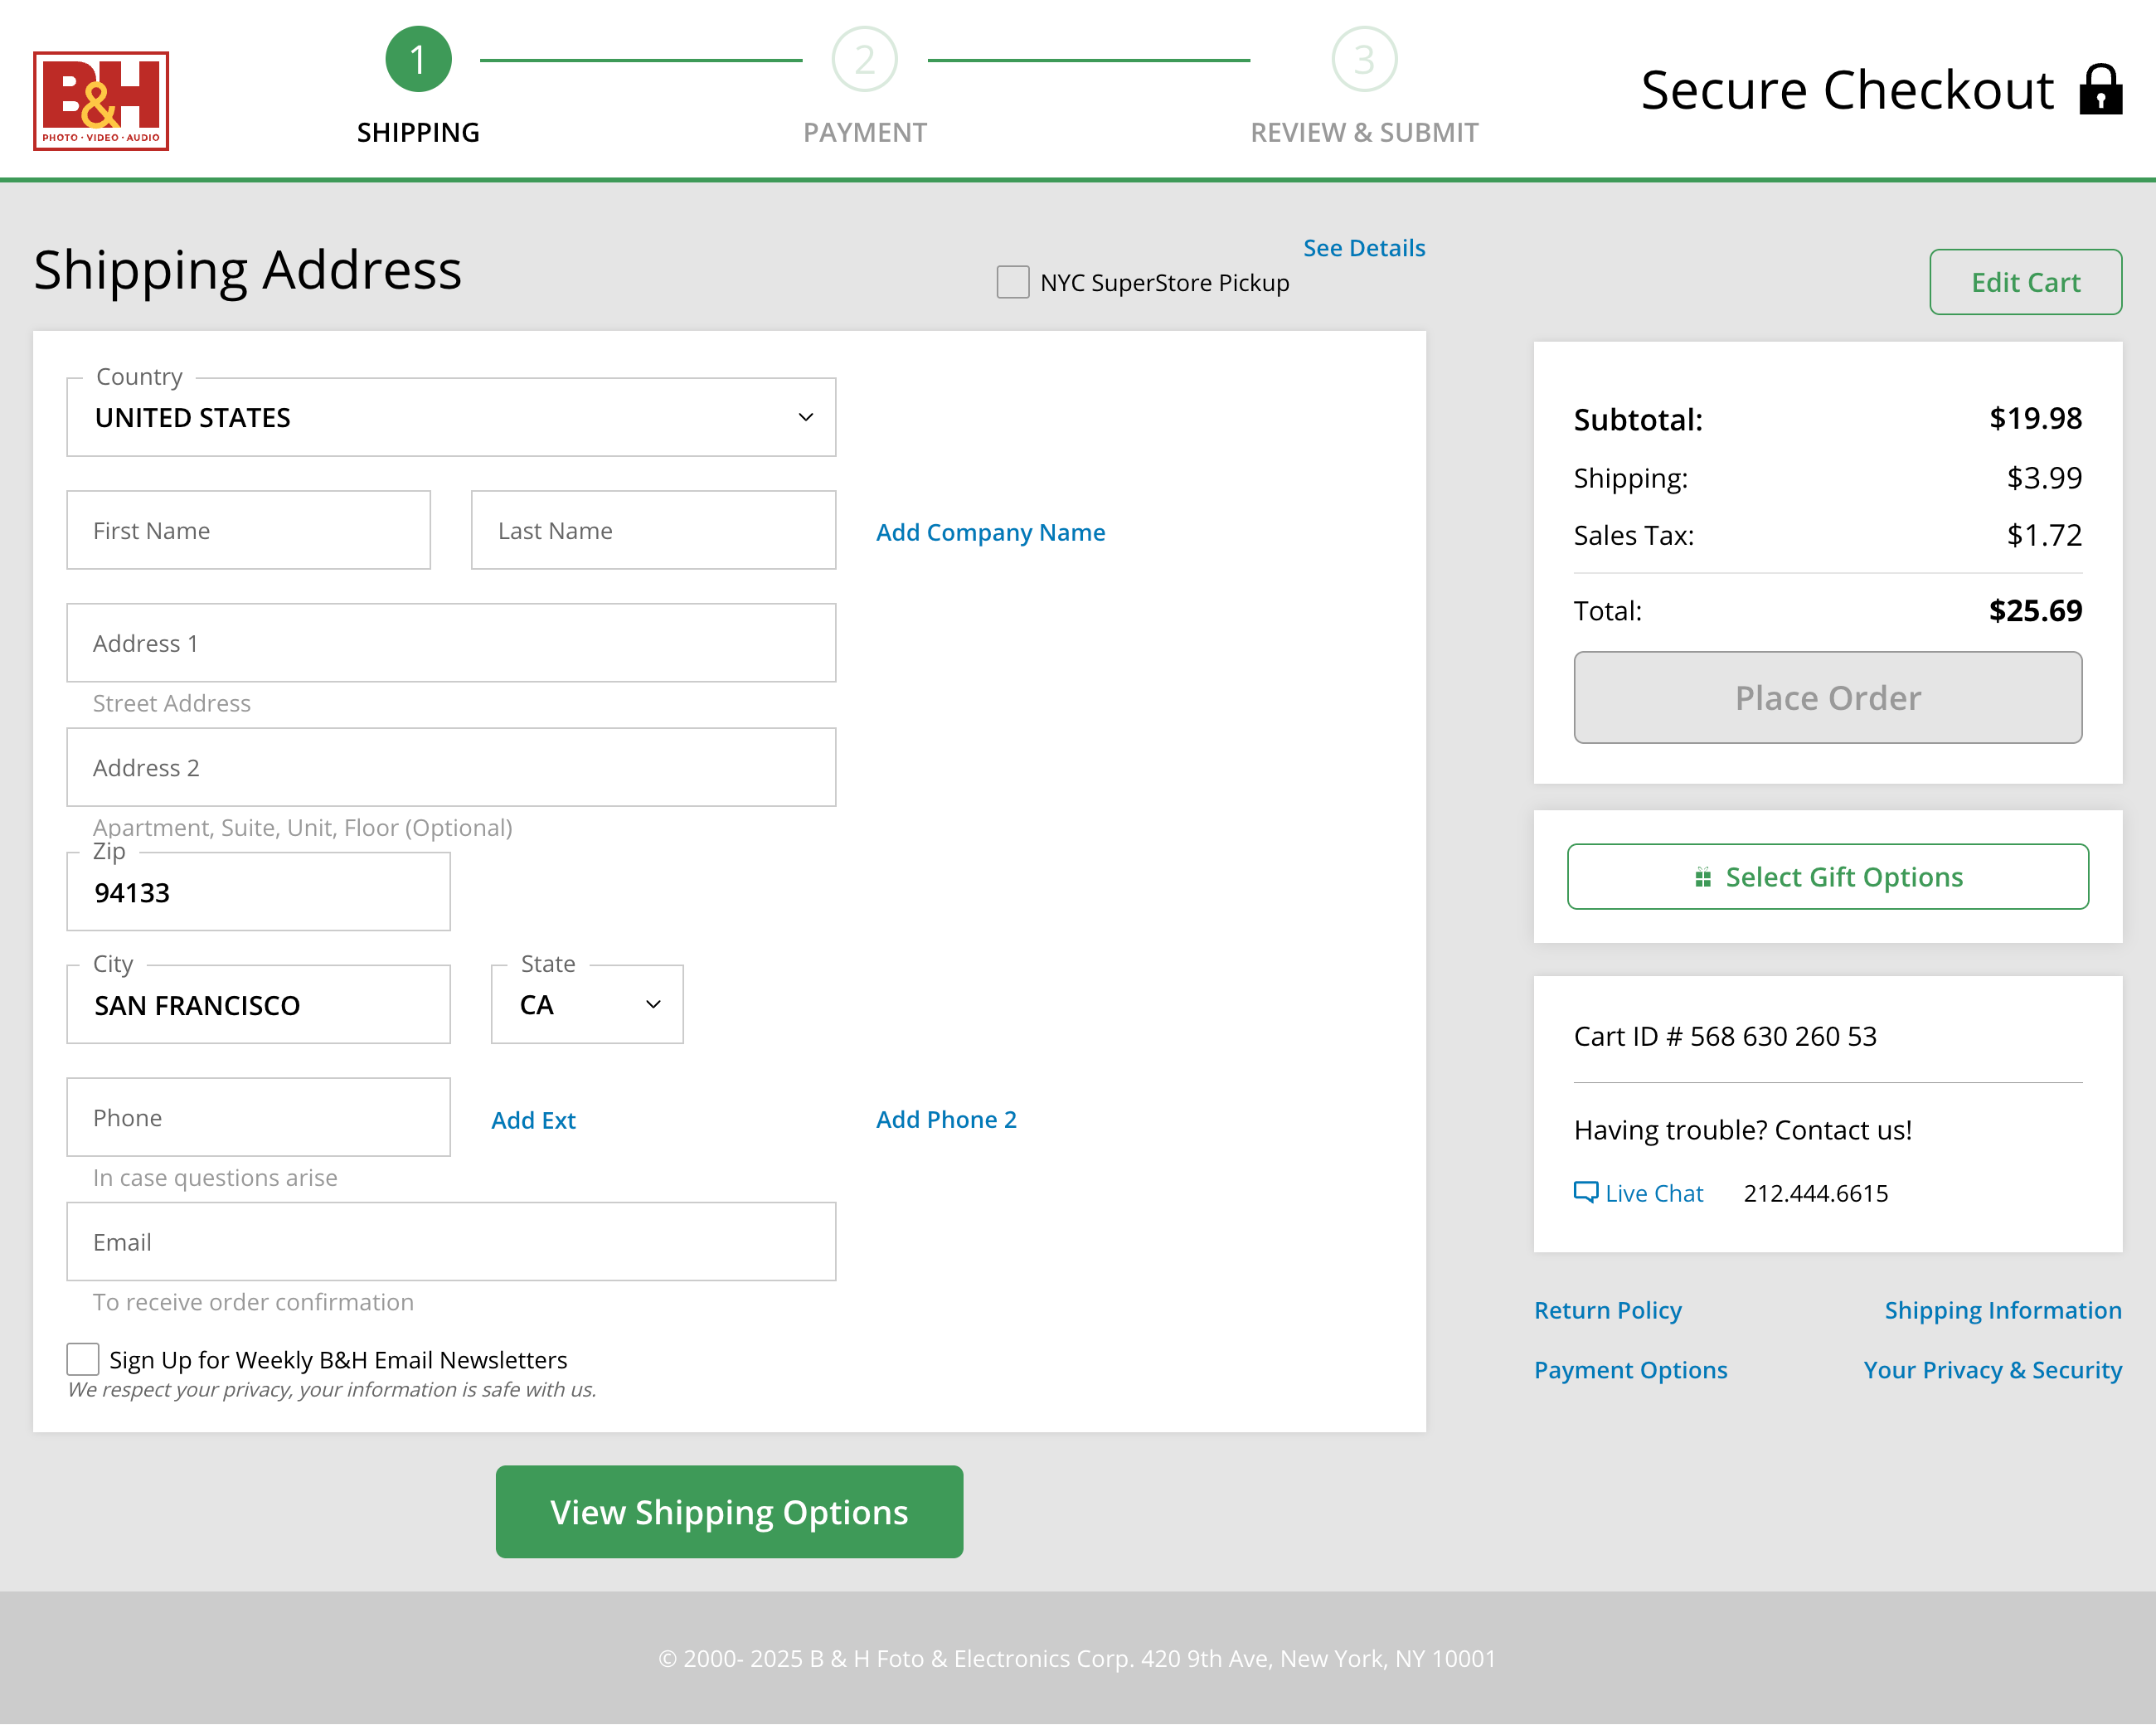Expand the State dropdown showing CA
Viewport: 2156px width, 1725px height.
pyautogui.click(x=587, y=1004)
